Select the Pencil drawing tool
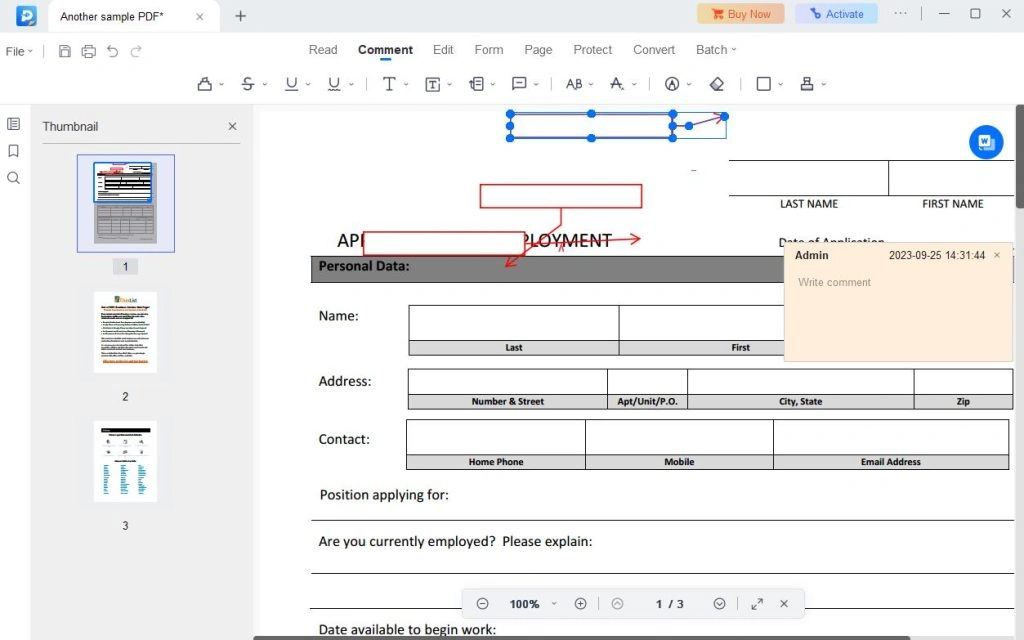The width and height of the screenshot is (1024, 640). click(672, 84)
